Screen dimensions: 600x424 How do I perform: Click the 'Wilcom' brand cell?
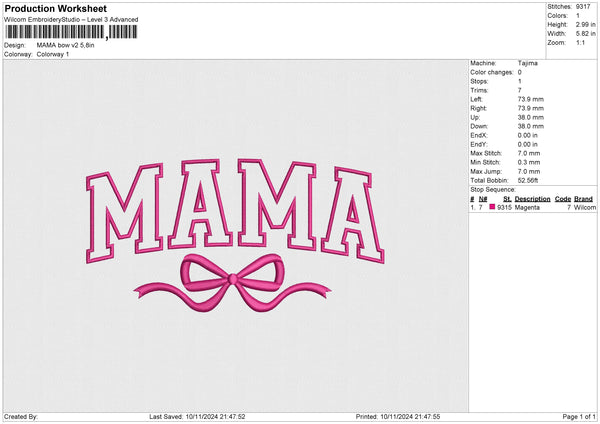click(x=585, y=207)
